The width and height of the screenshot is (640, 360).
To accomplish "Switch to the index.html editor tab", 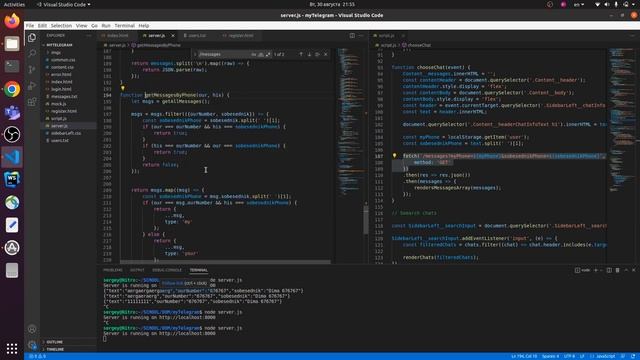I will pyautogui.click(x=117, y=36).
